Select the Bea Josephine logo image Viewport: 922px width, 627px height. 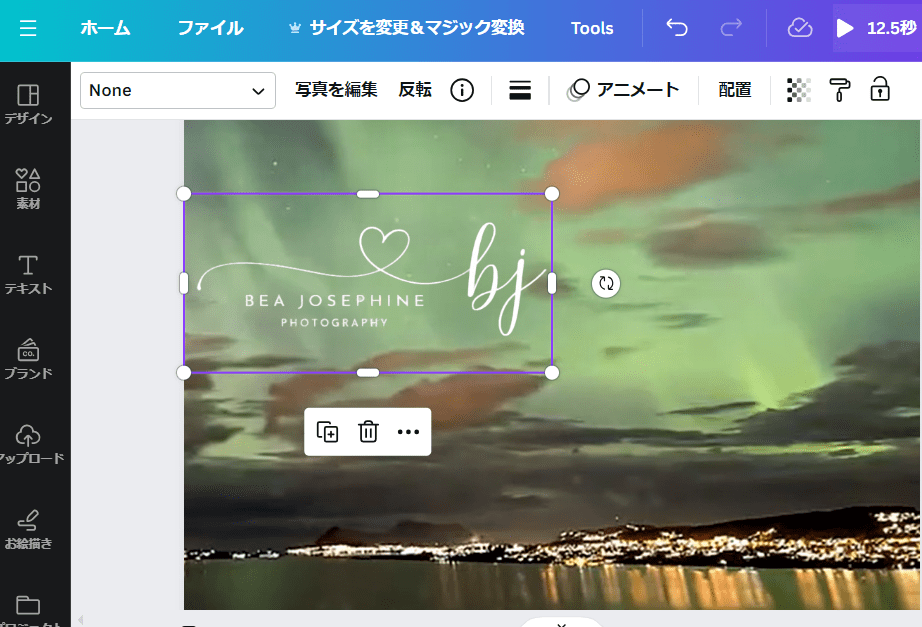(x=368, y=283)
